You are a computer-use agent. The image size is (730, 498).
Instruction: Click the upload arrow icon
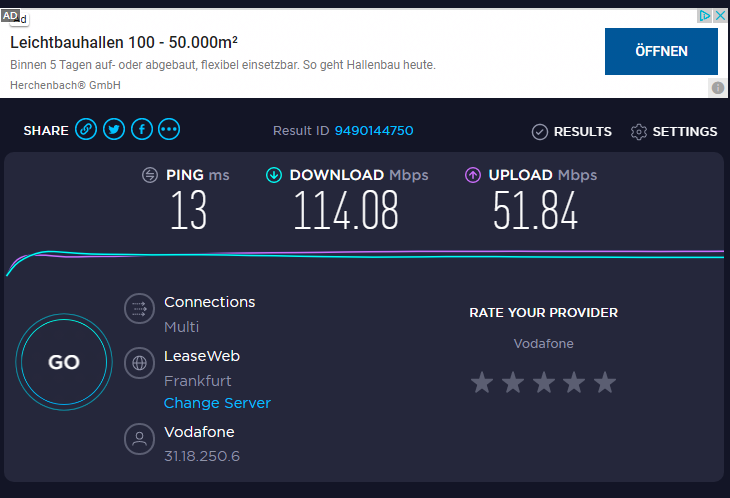[473, 175]
